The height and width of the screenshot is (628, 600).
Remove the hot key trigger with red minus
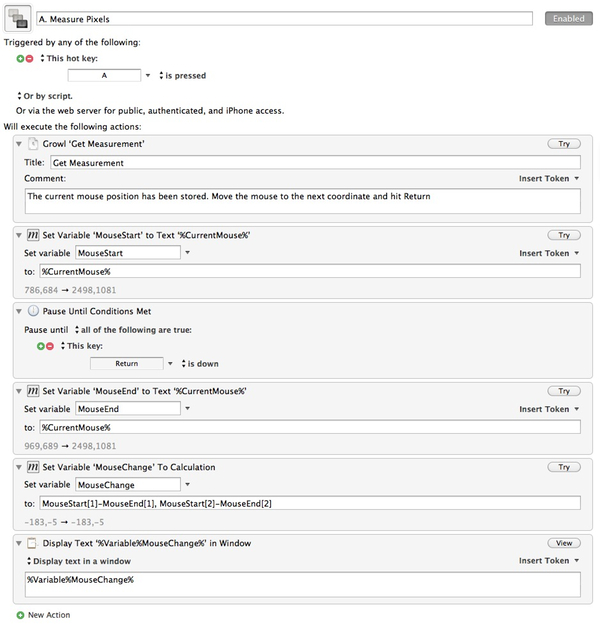click(x=29, y=58)
